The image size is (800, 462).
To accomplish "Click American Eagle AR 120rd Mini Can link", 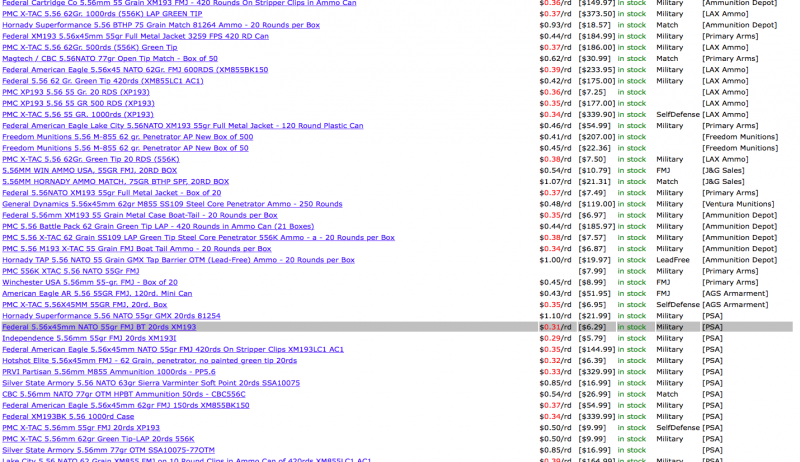I will tap(97, 293).
